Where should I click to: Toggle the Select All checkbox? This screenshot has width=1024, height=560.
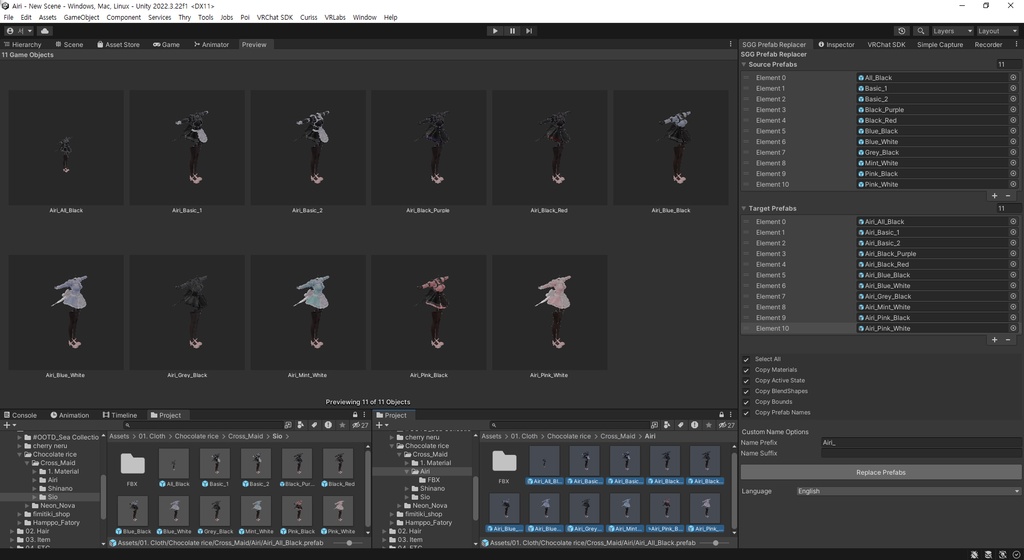(x=746, y=360)
